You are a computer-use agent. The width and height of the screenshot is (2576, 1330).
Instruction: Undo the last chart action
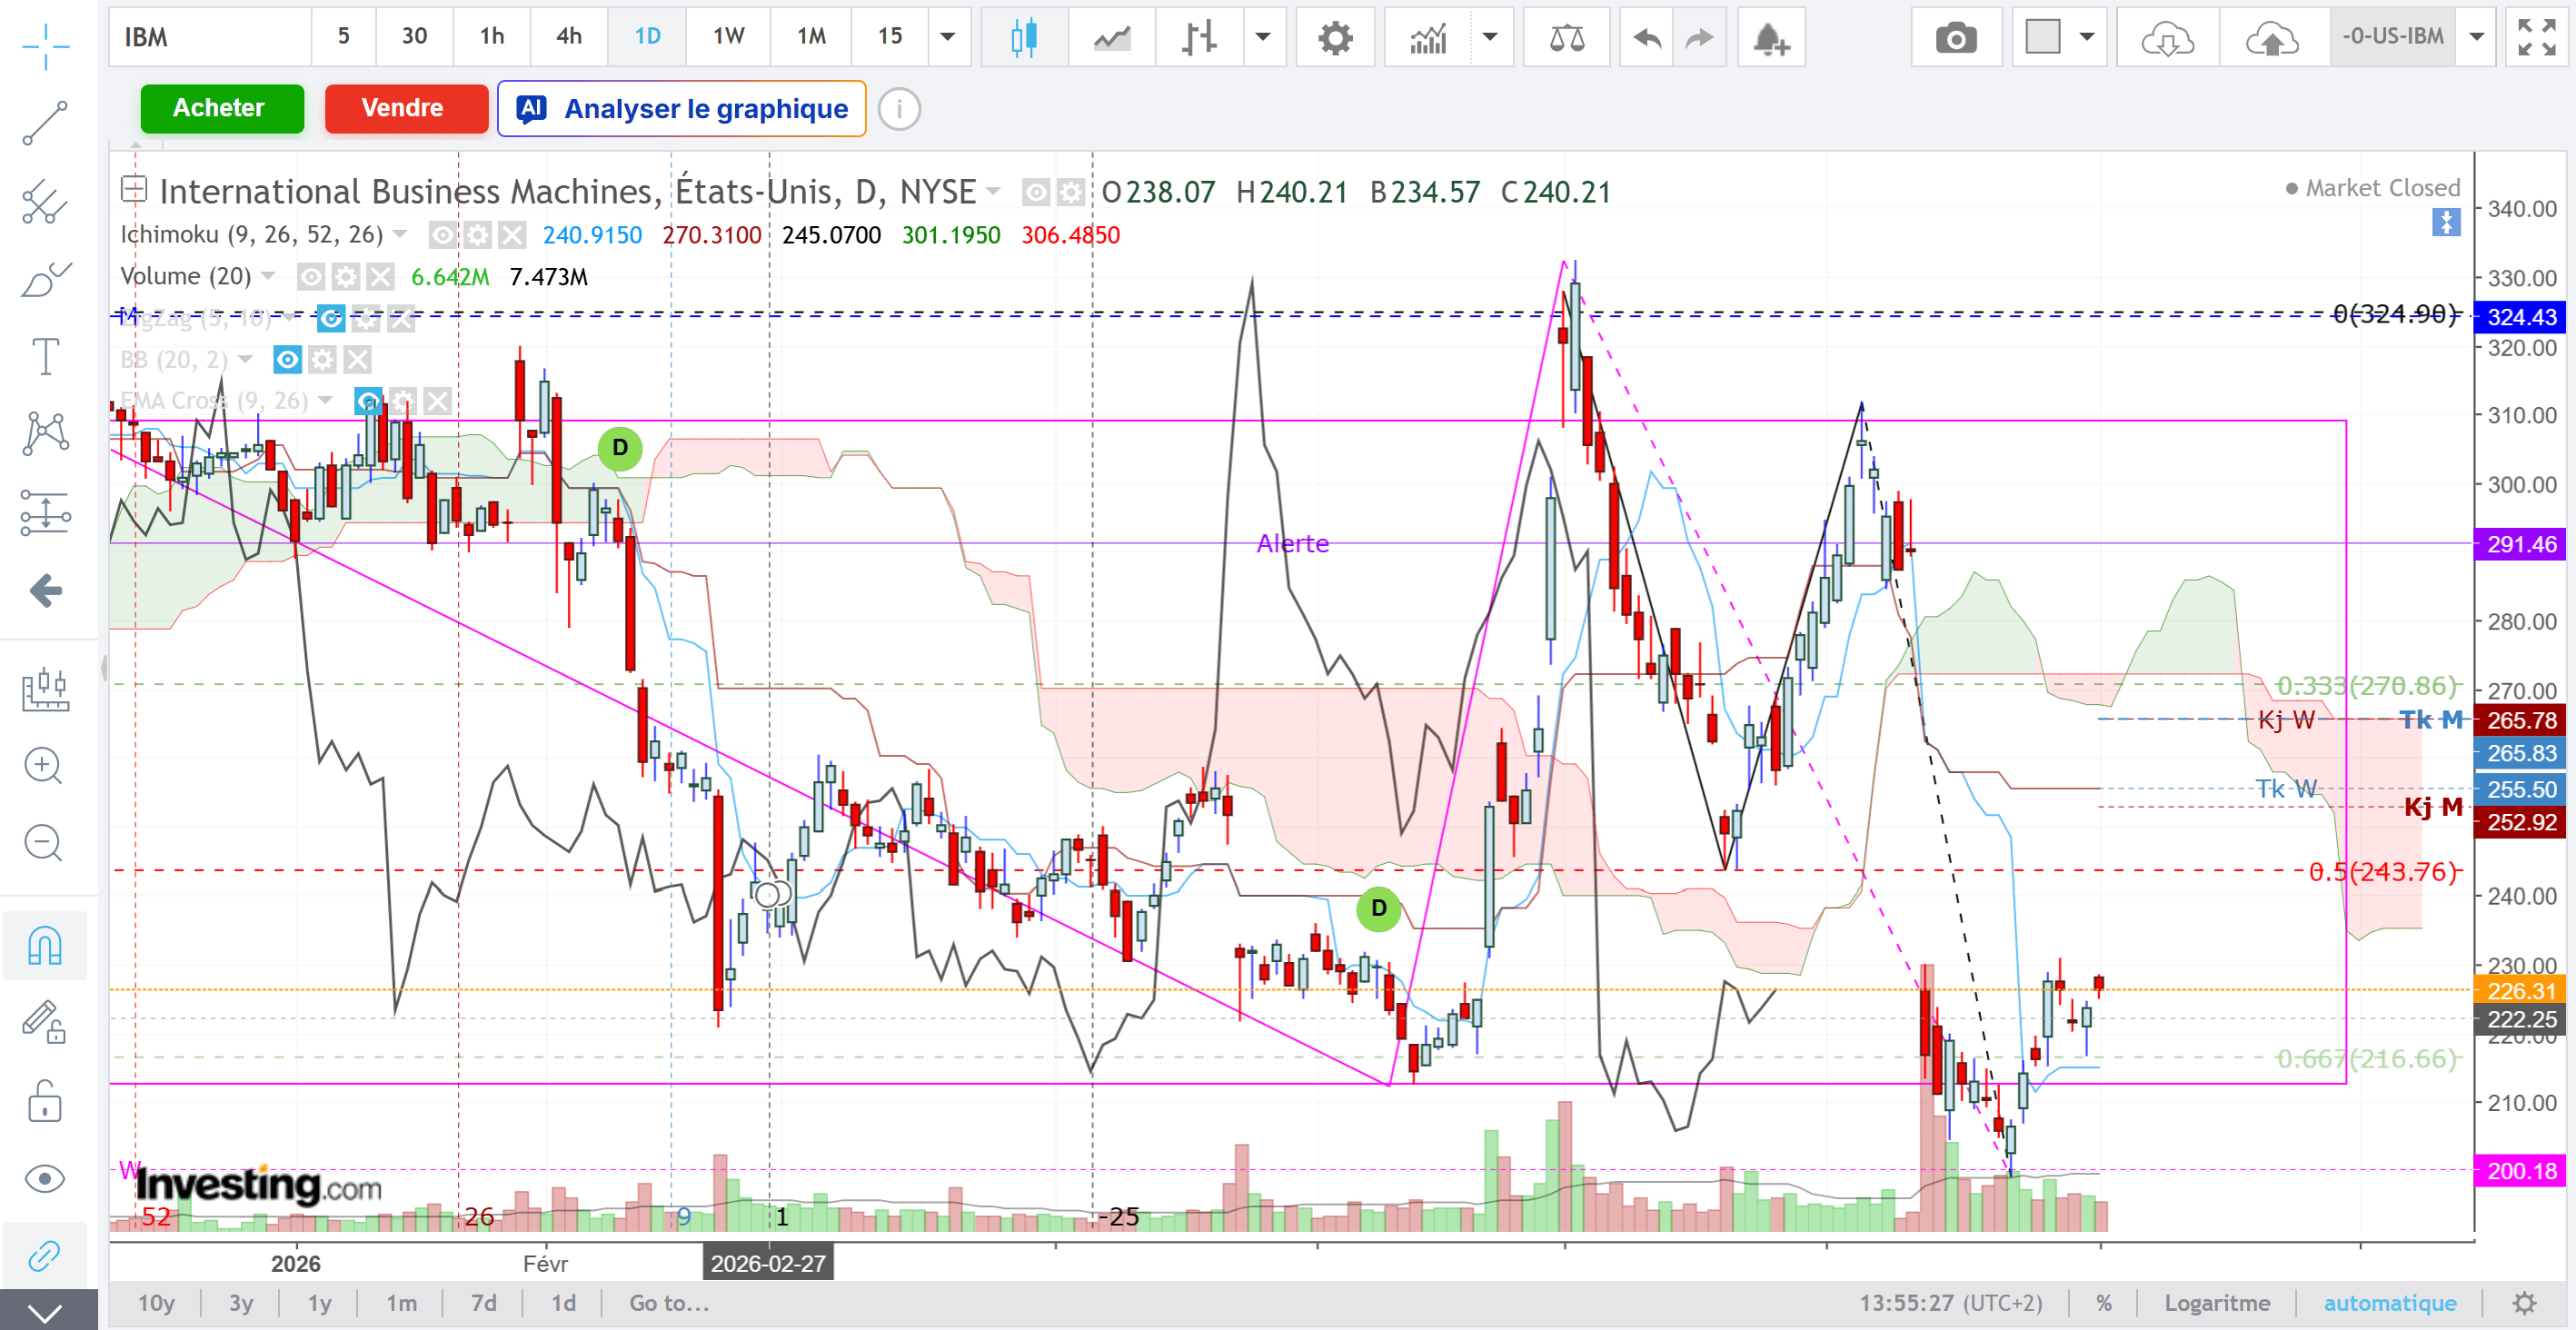[1647, 38]
